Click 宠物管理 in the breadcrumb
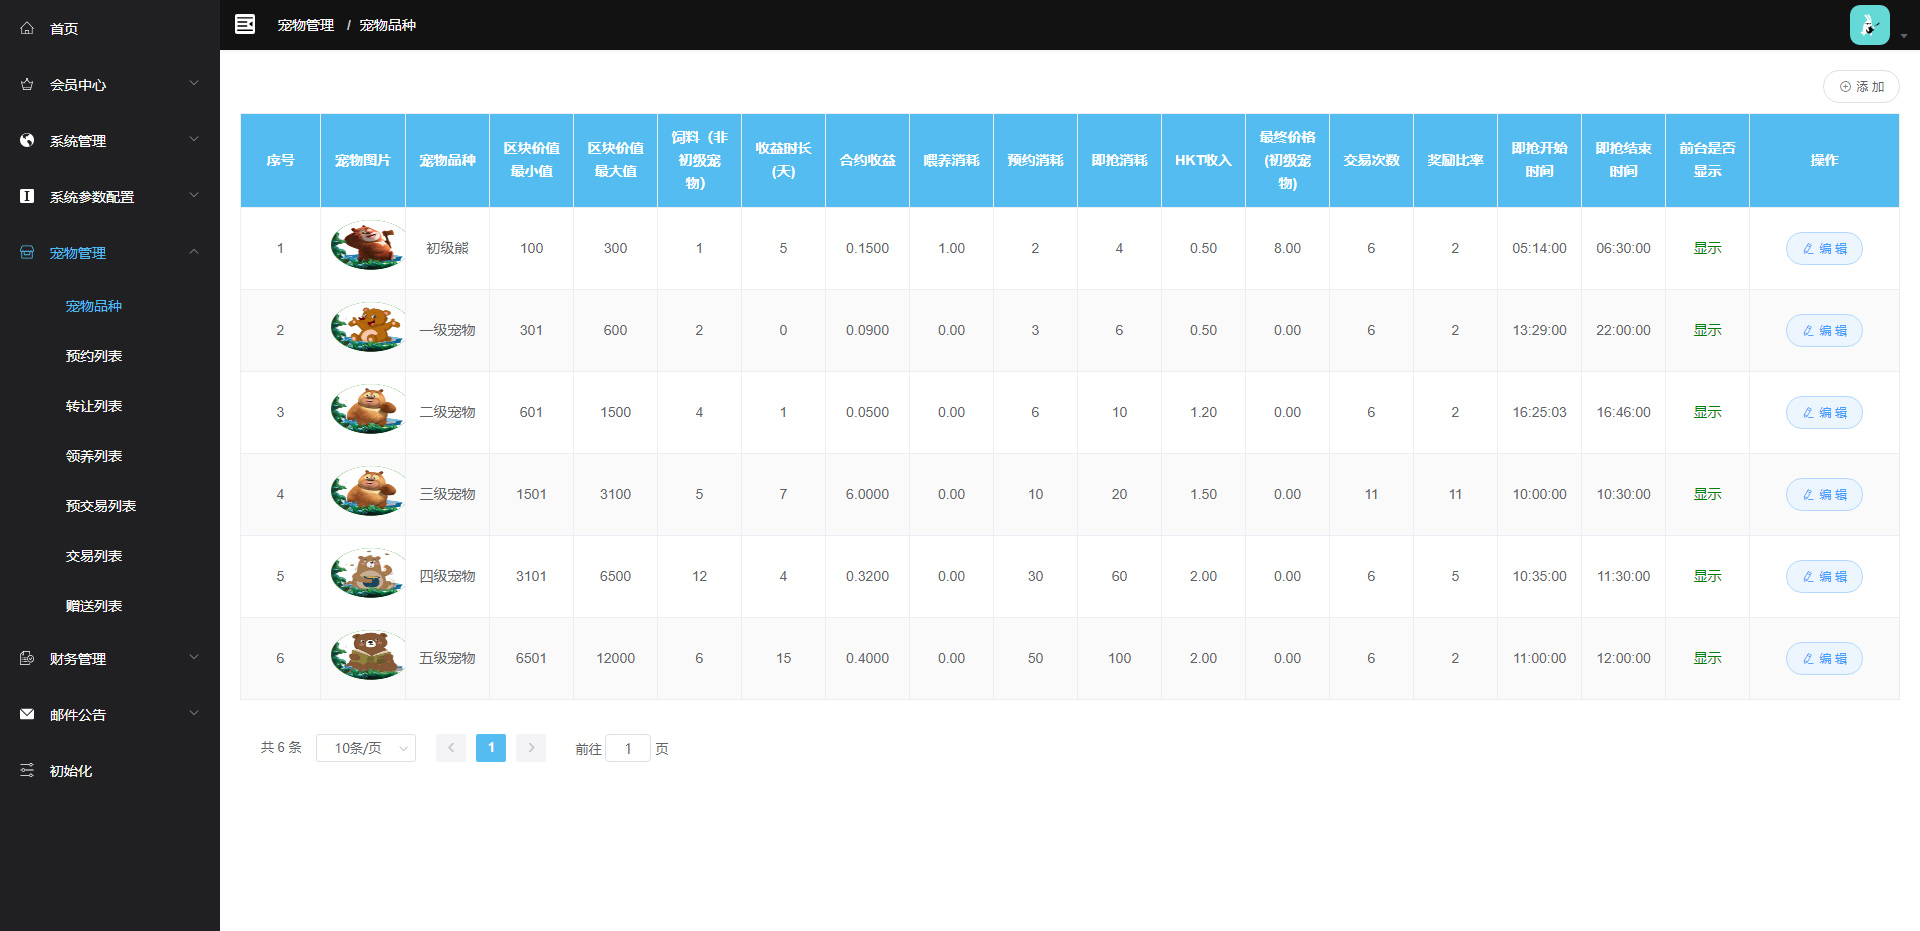The image size is (1920, 931). click(306, 25)
